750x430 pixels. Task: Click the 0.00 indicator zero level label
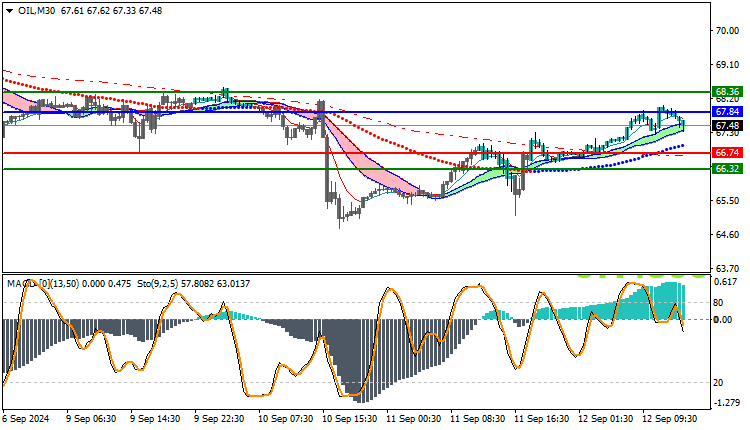coord(723,320)
